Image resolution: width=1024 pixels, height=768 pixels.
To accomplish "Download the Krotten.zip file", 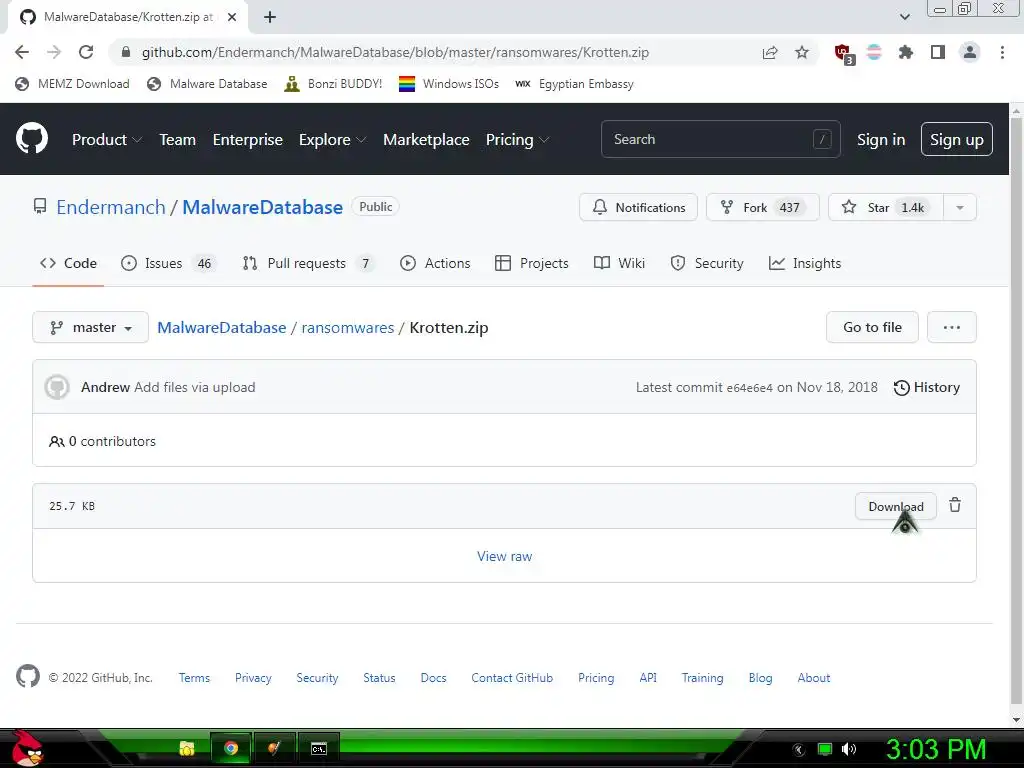I will coord(895,506).
